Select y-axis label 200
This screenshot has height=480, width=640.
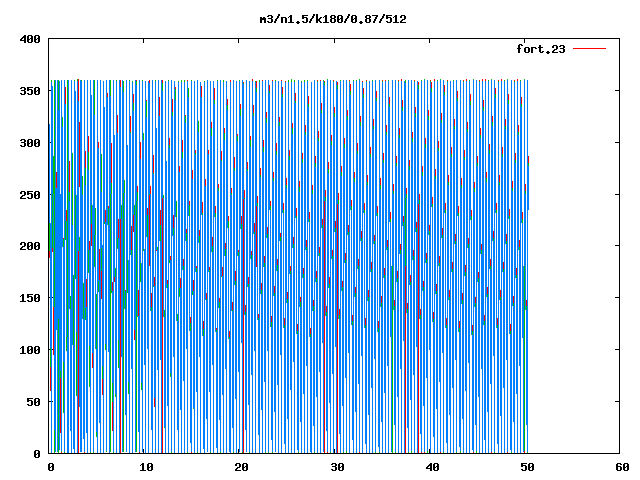tap(30, 246)
